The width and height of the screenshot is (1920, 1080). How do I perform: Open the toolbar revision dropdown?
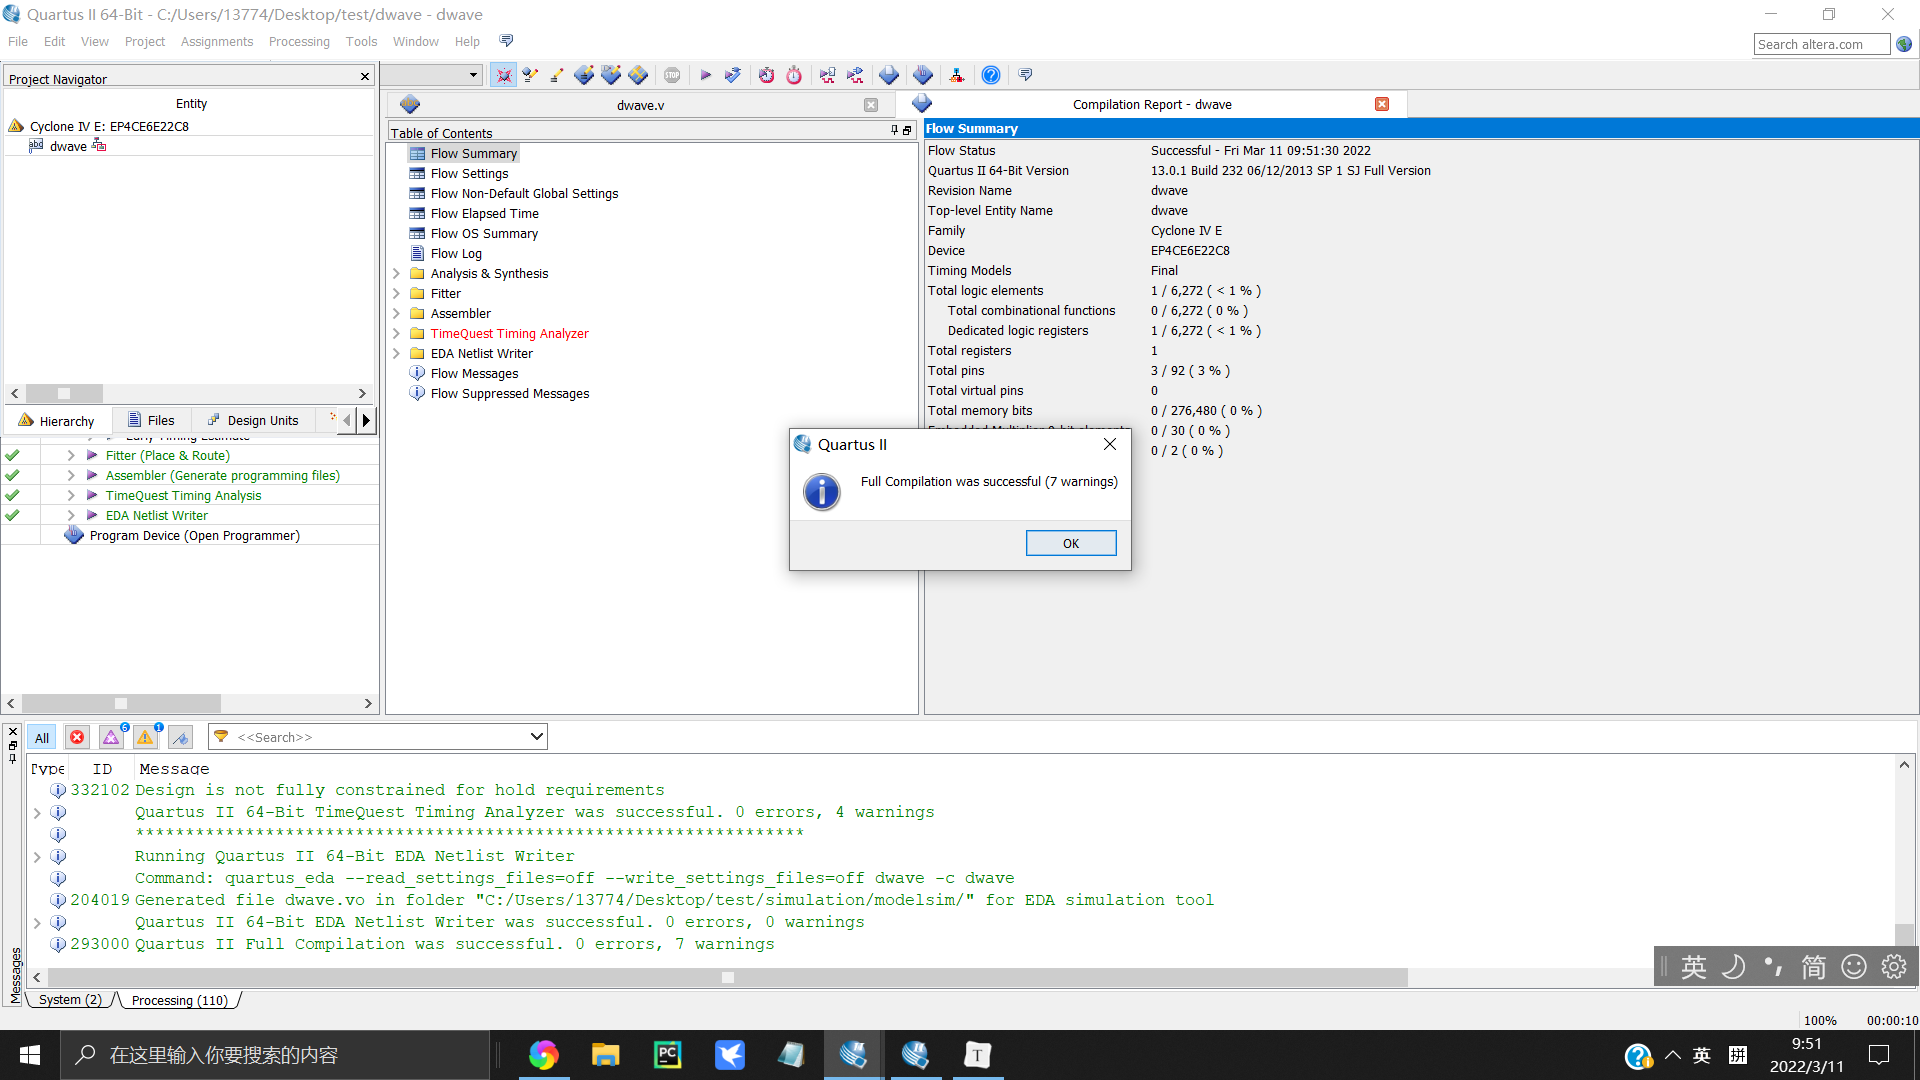(x=473, y=75)
